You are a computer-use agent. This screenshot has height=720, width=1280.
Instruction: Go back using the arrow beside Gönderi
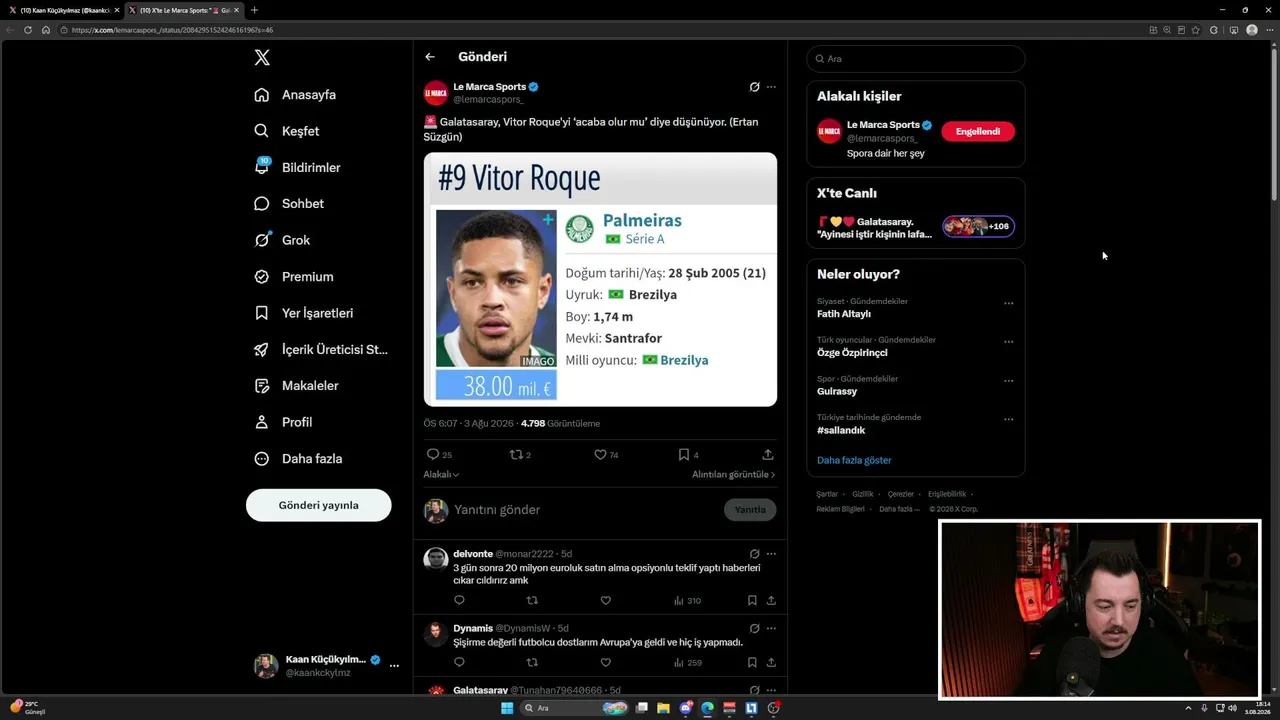[430, 57]
